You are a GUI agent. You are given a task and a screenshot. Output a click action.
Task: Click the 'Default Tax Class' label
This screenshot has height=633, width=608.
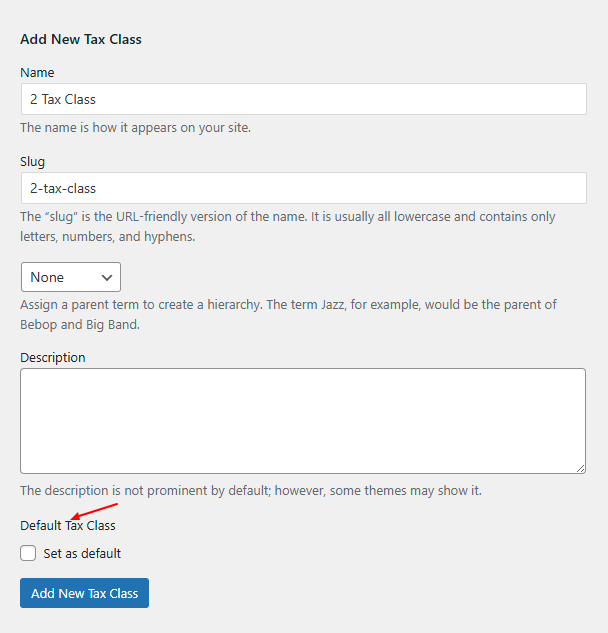(68, 526)
